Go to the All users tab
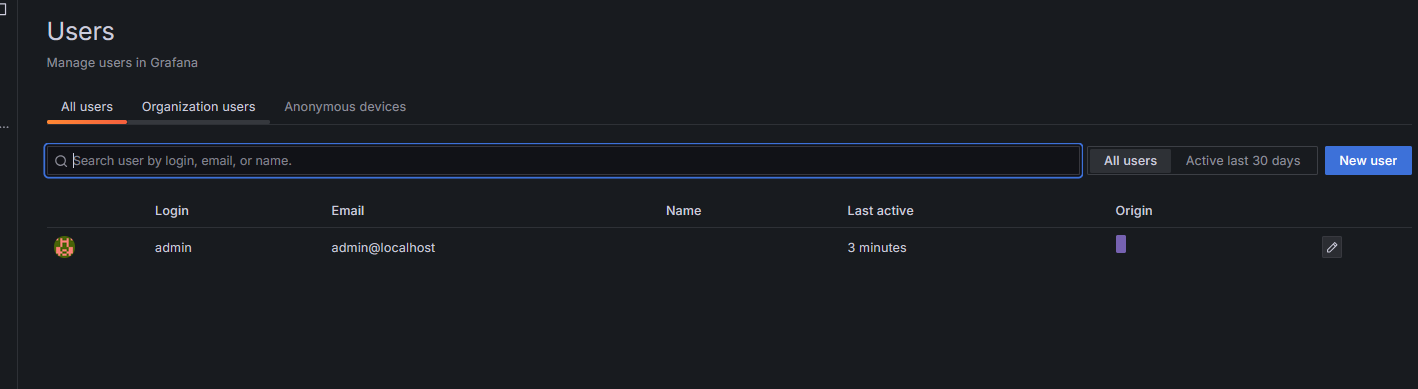Viewport: 1418px width, 389px height. (87, 107)
